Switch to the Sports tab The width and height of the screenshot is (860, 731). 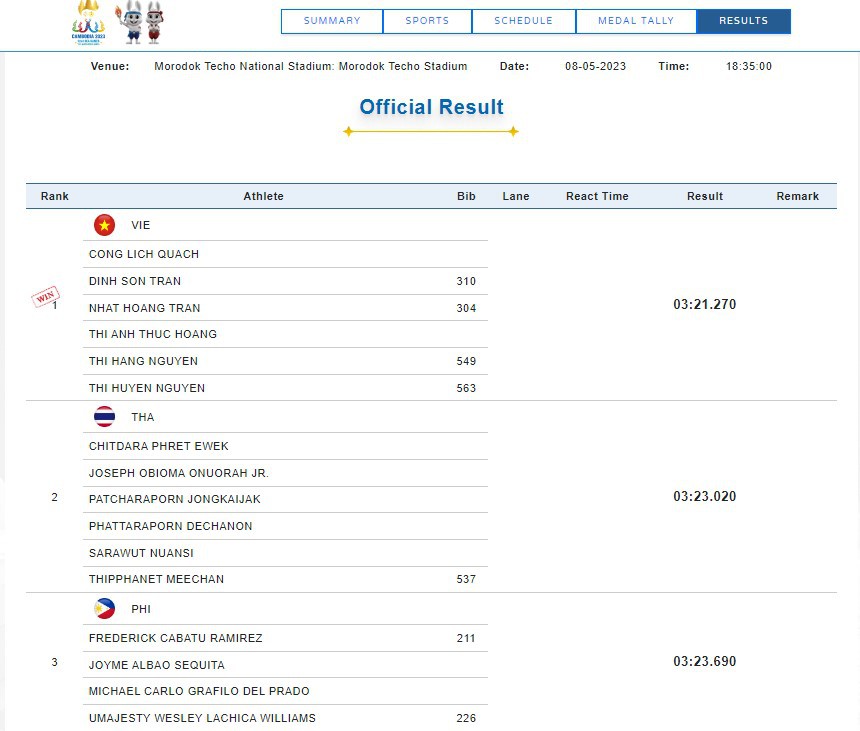pyautogui.click(x=427, y=21)
